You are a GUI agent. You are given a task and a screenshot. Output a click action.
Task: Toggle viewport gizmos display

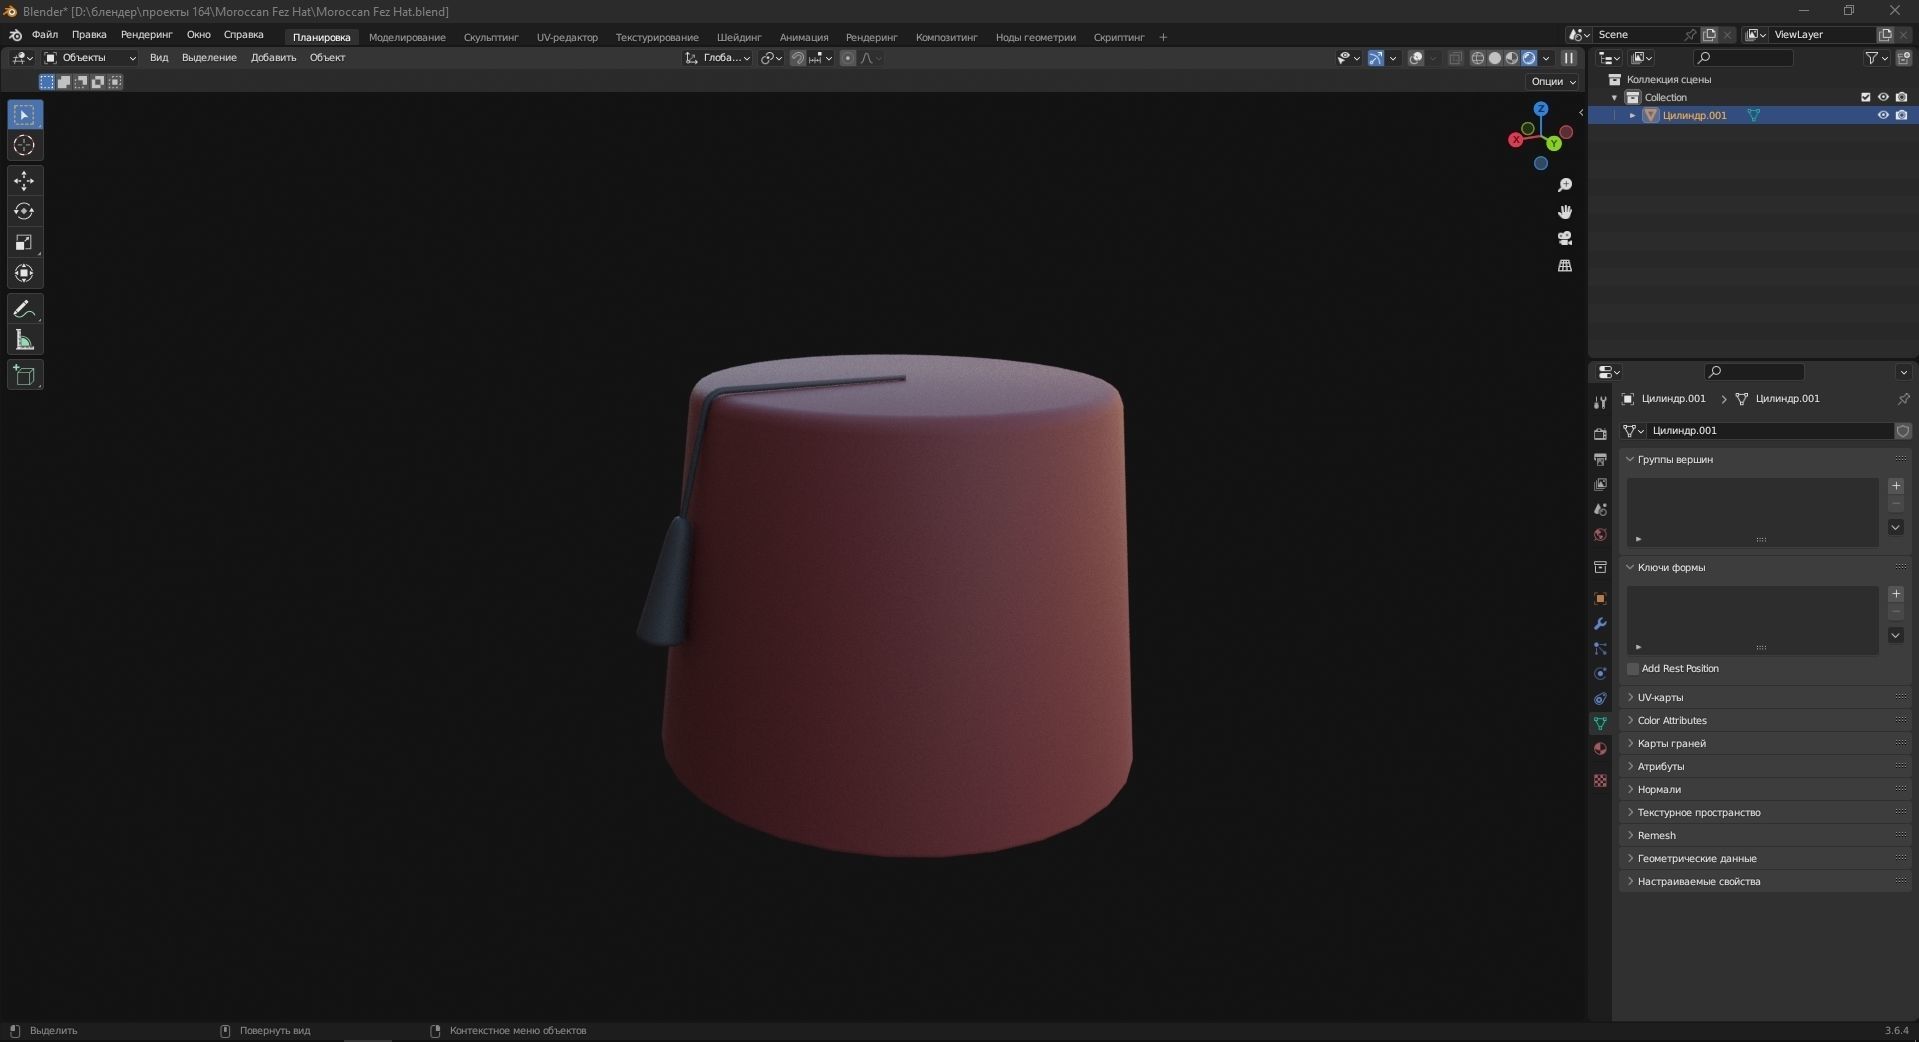[x=1376, y=58]
